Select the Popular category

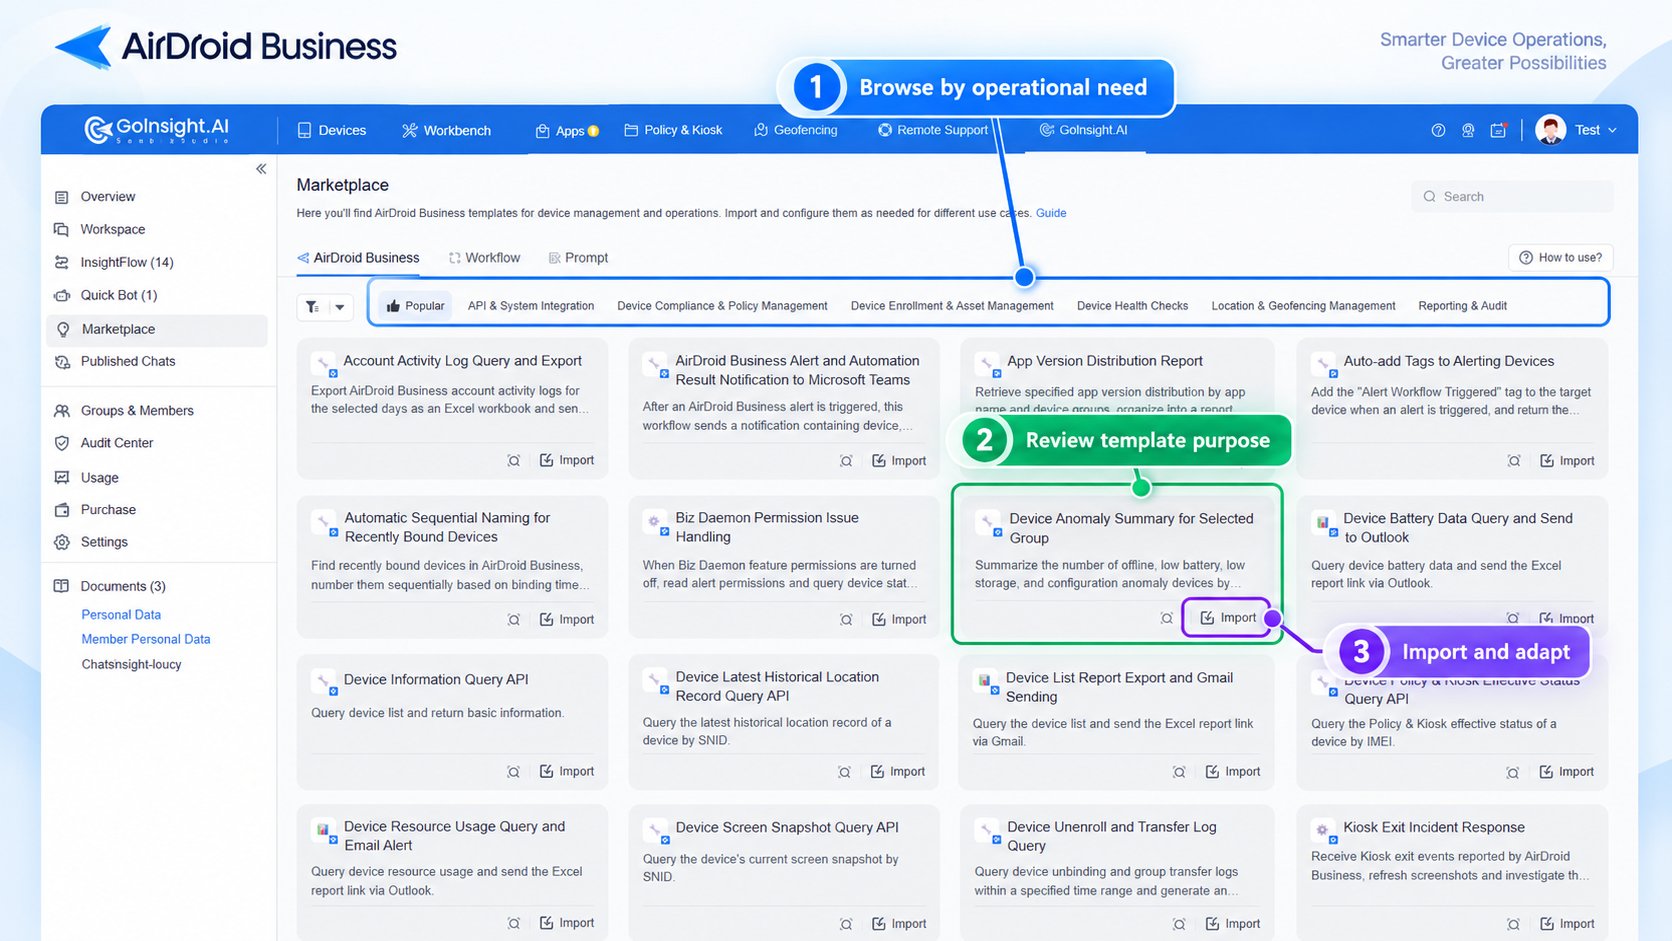[415, 306]
